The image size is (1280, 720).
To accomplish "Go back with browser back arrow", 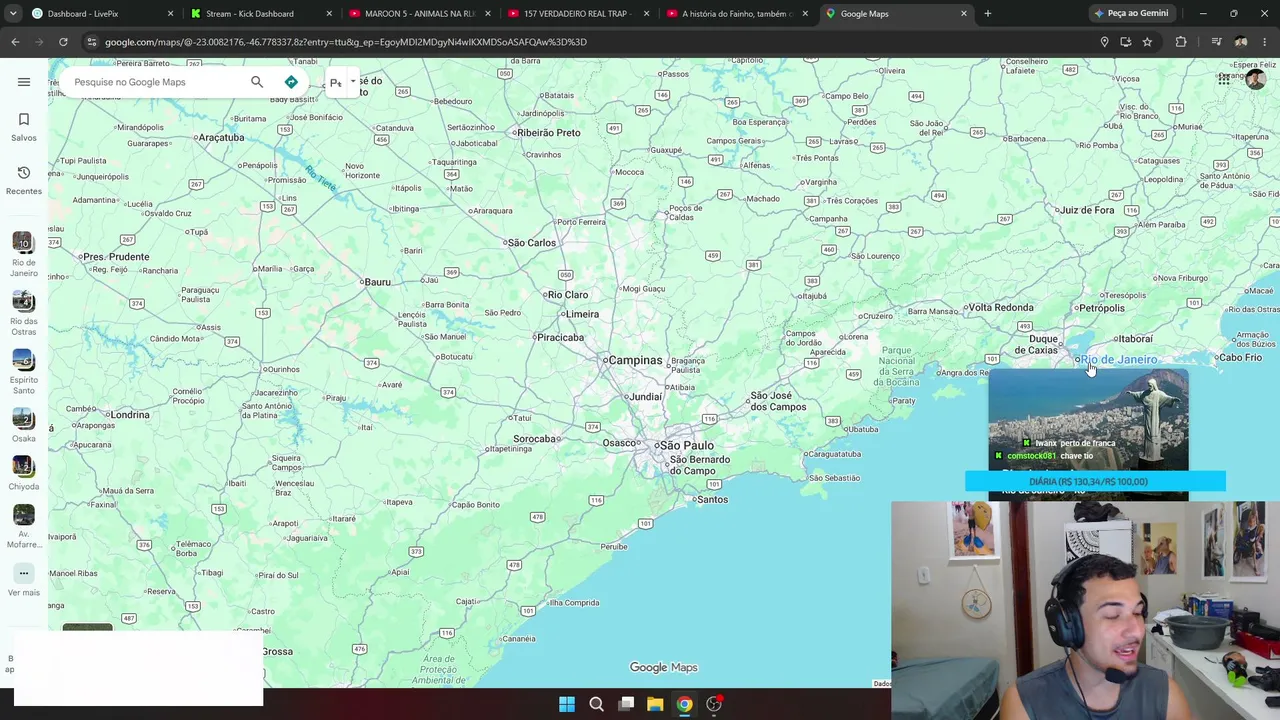I will tap(15, 42).
